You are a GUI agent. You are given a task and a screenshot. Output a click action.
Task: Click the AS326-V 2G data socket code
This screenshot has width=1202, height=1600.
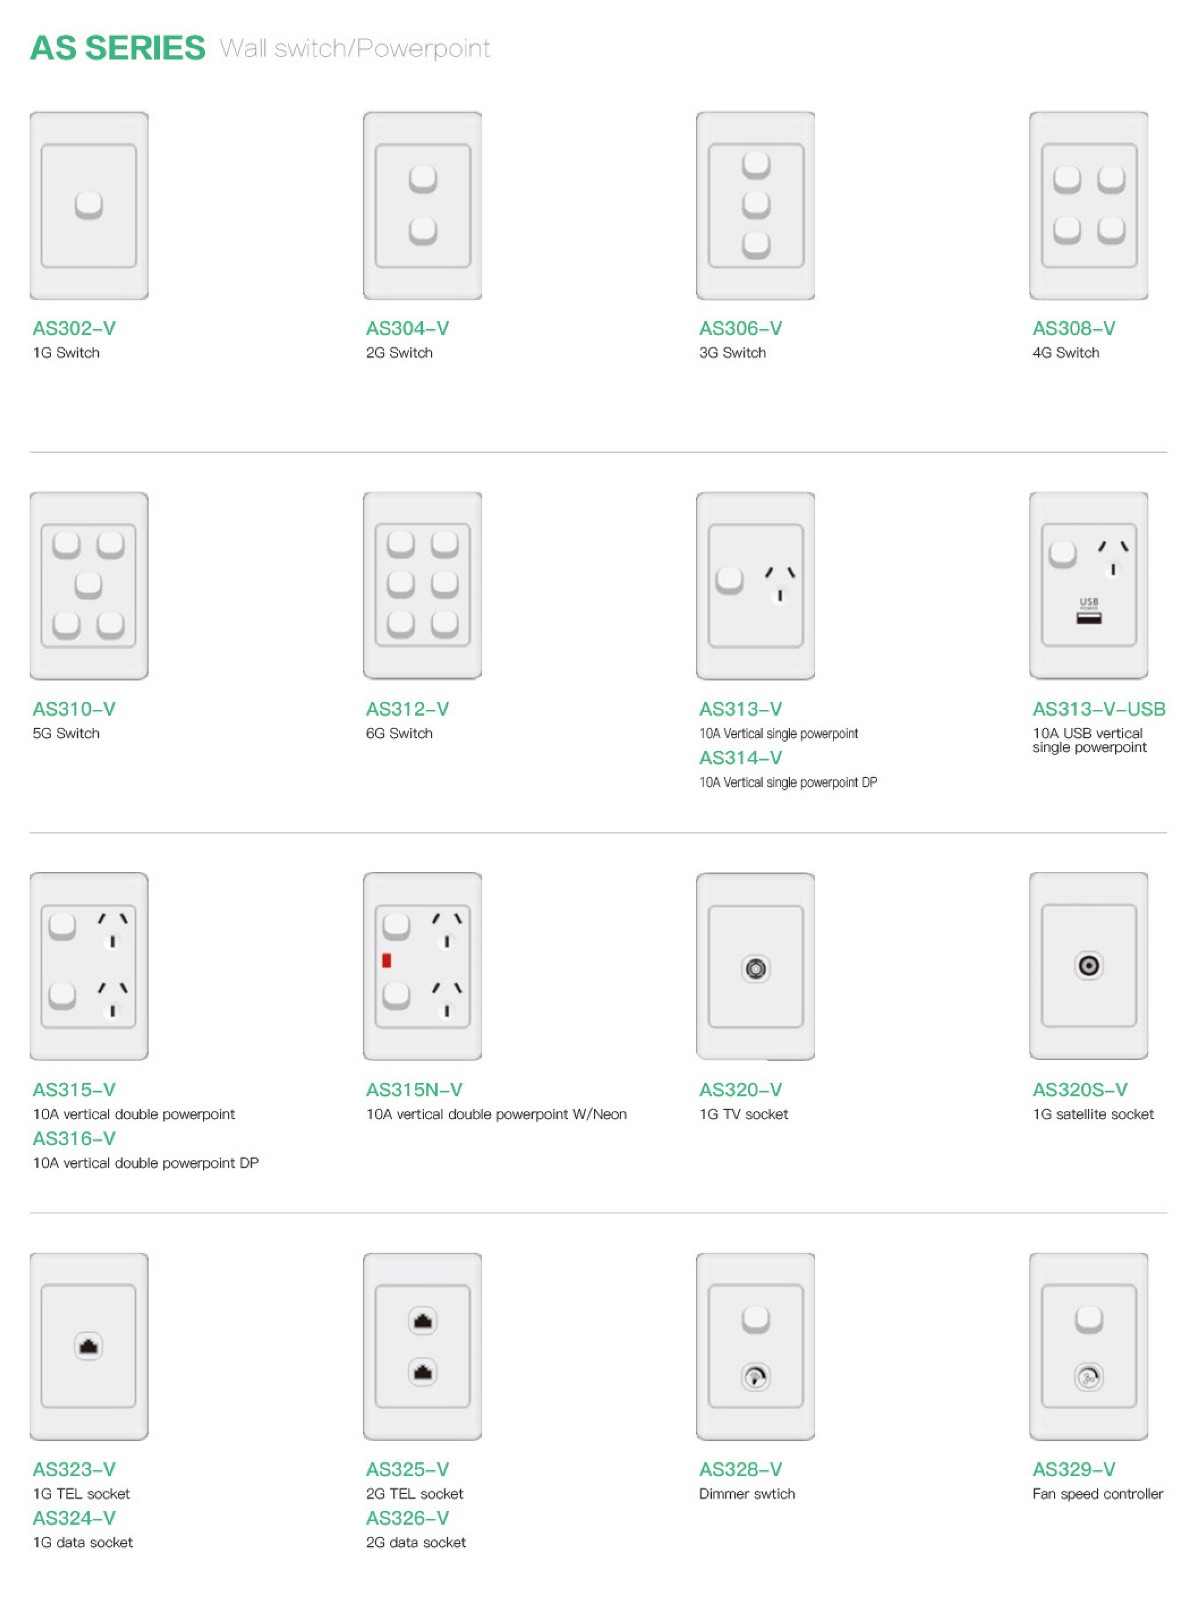[407, 1519]
